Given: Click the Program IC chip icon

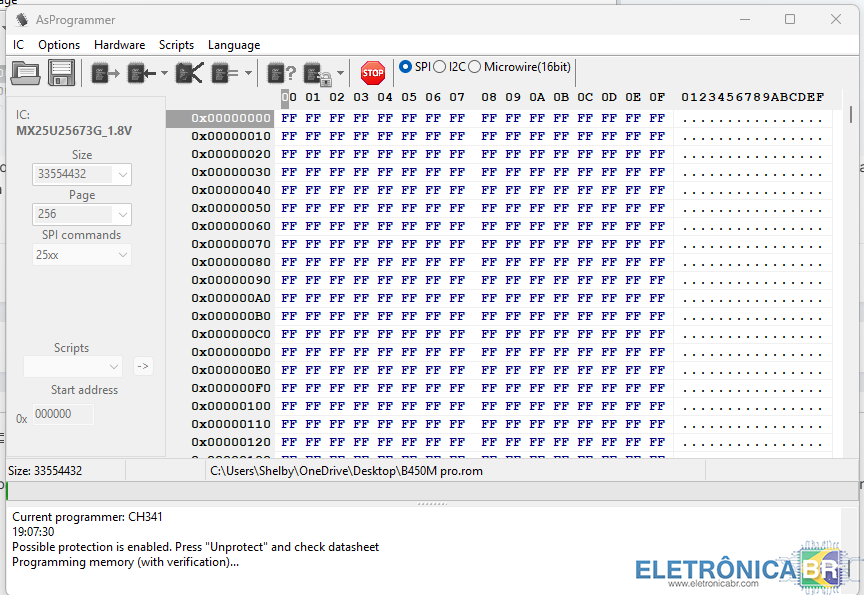Looking at the screenshot, I should [x=143, y=72].
